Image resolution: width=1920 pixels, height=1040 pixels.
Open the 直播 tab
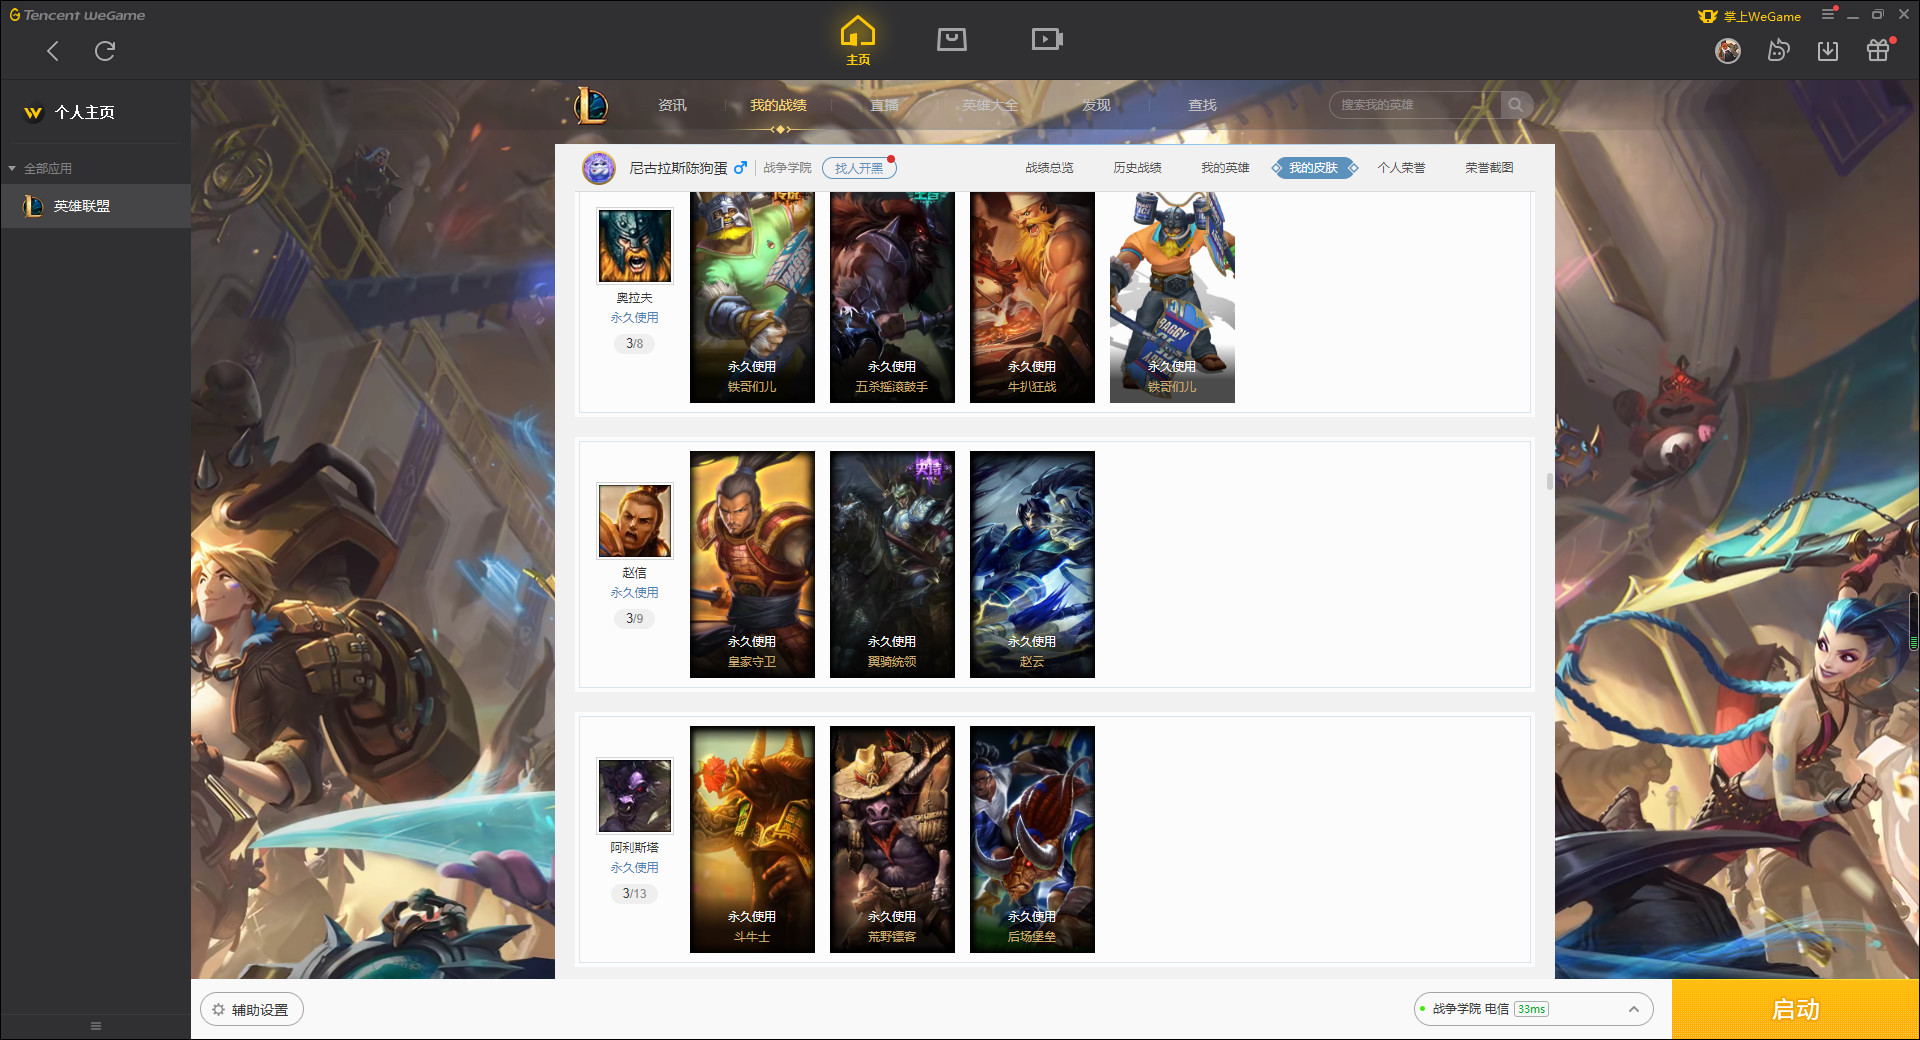click(884, 105)
